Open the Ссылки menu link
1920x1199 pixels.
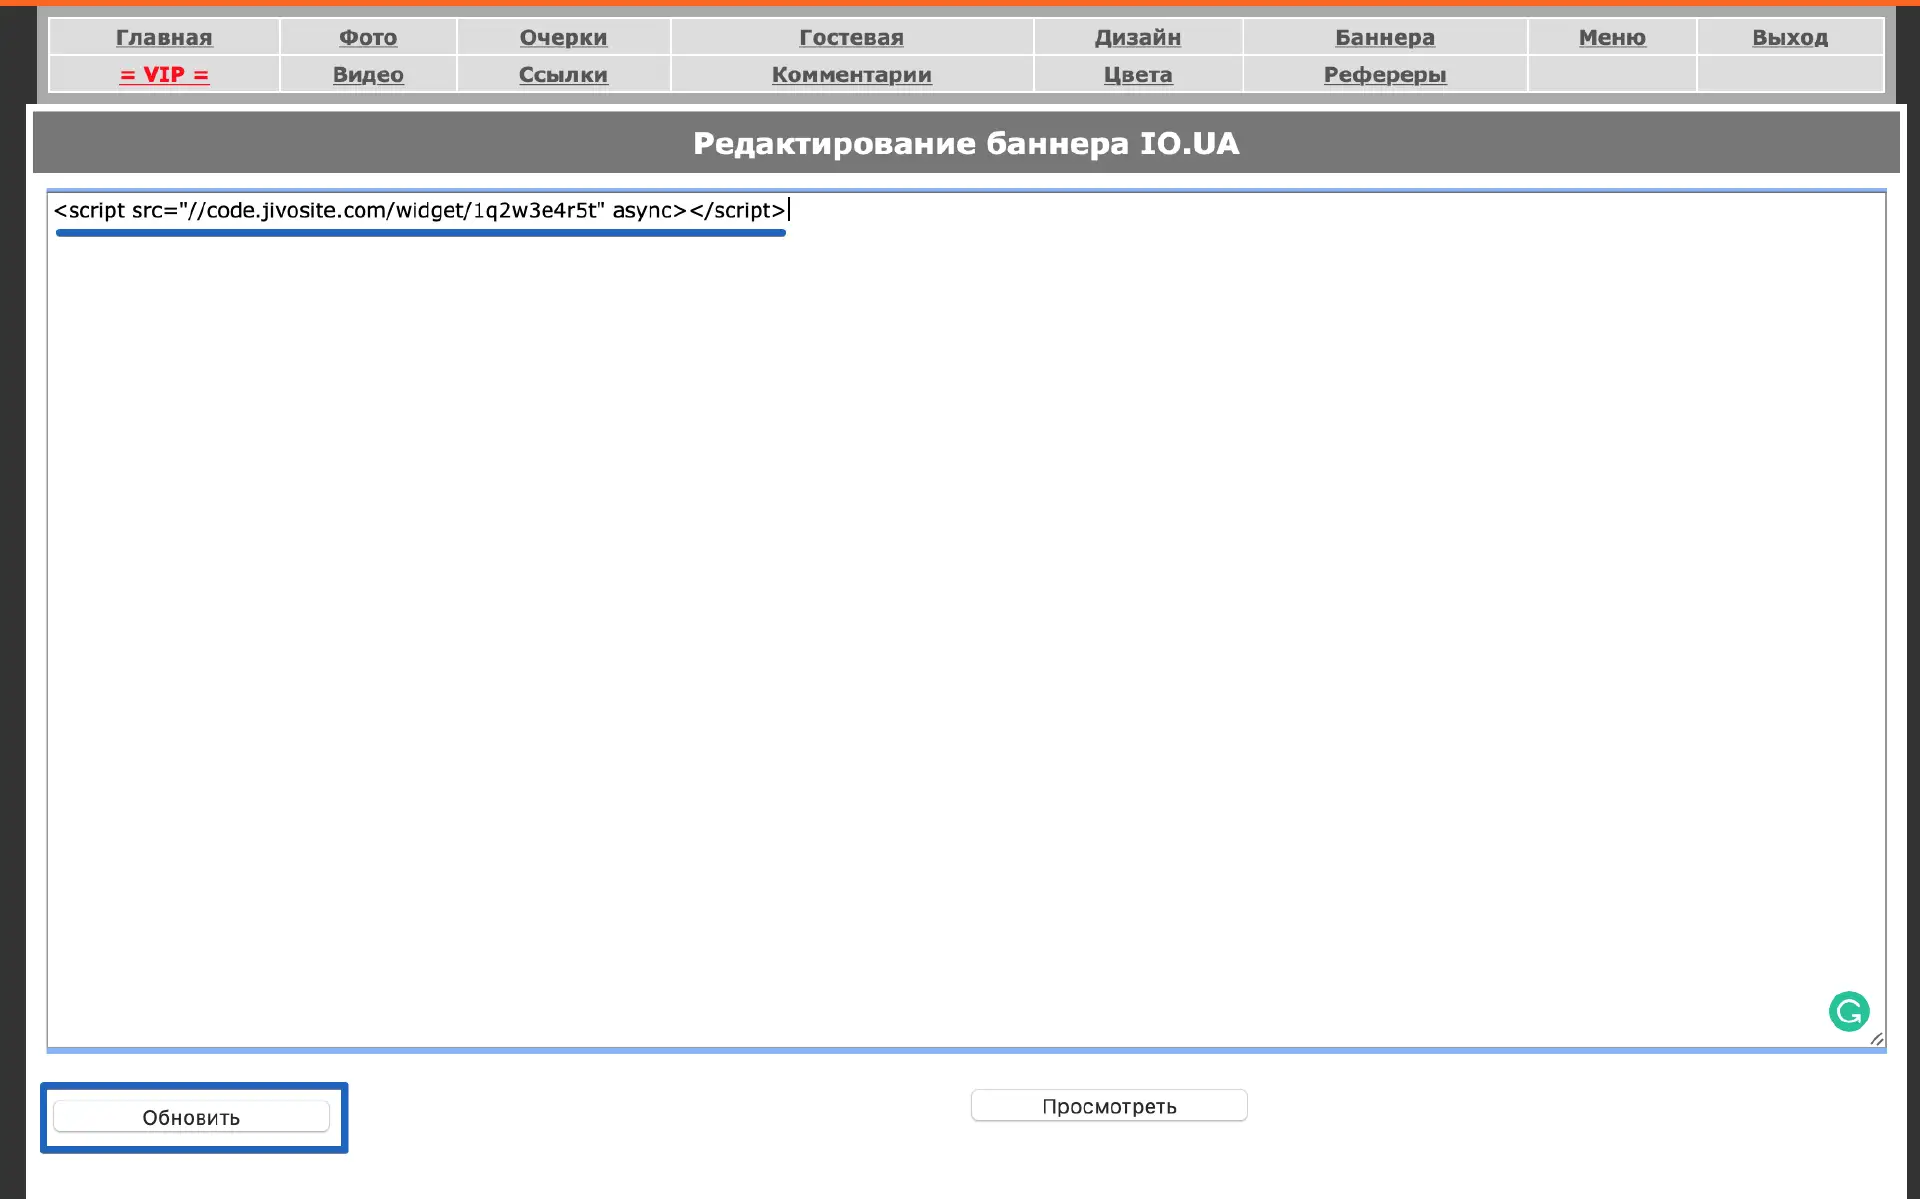click(x=563, y=75)
